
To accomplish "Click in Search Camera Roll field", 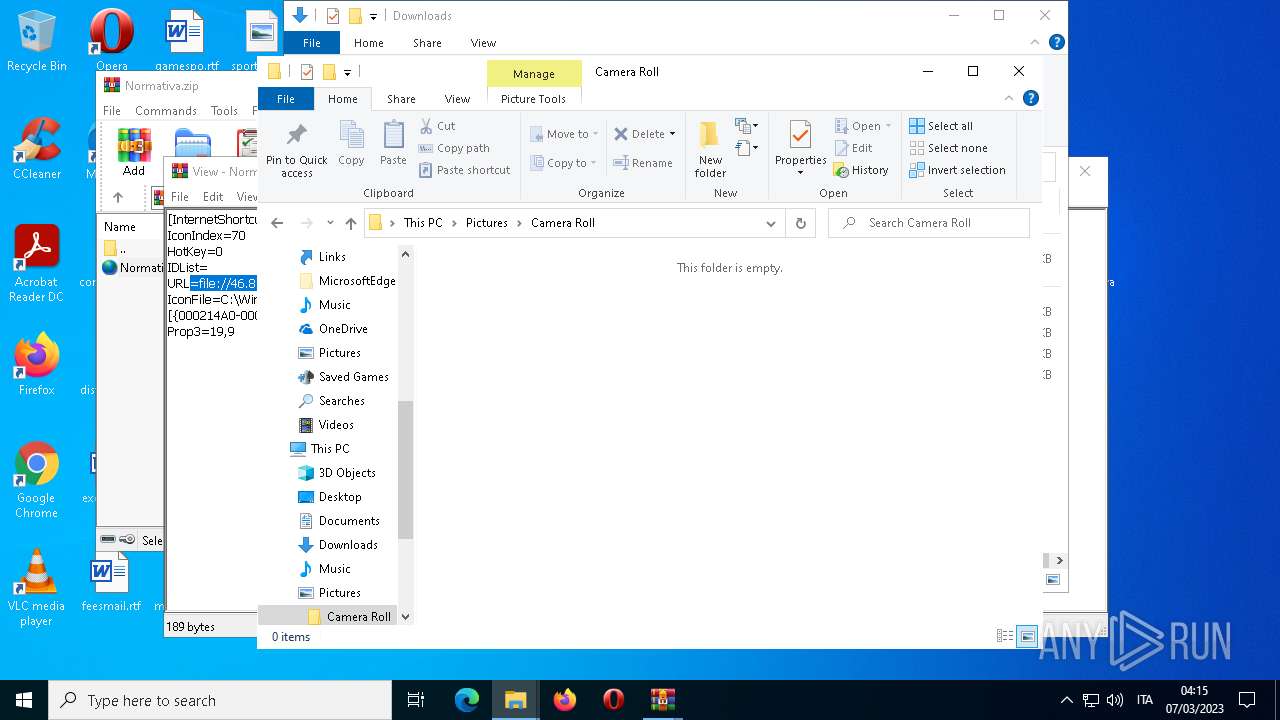I will pyautogui.click(x=929, y=223).
